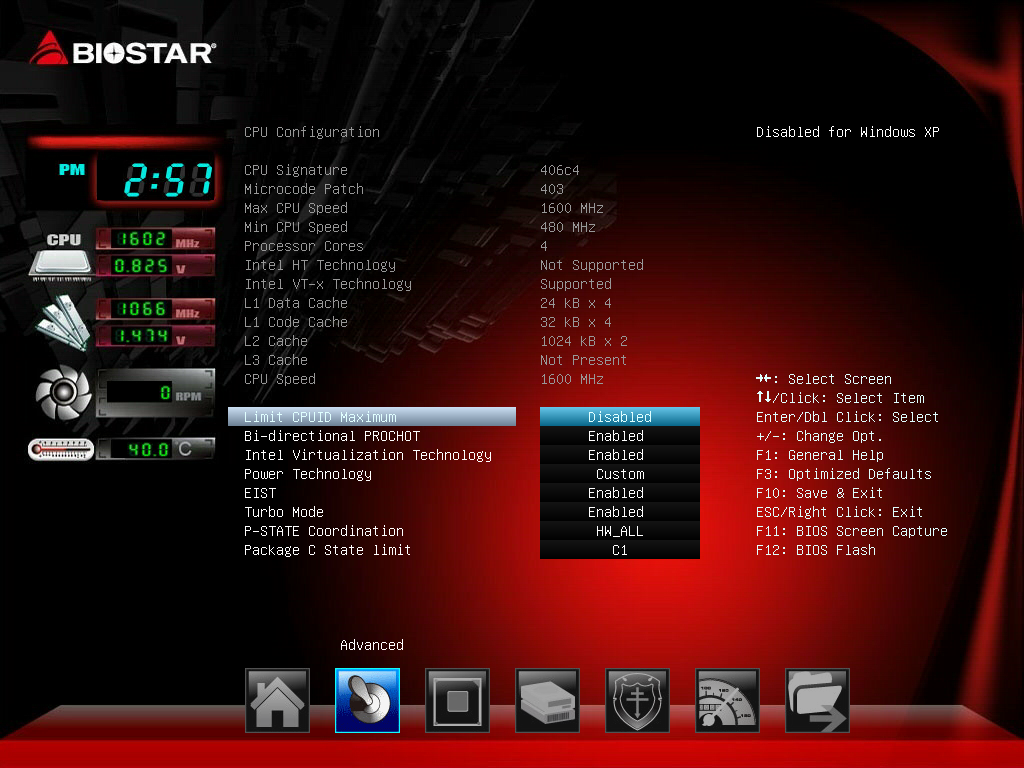Viewport: 1024px width, 768px height.
Task: Click Disabled for Windows XP help text
Action: pos(848,132)
